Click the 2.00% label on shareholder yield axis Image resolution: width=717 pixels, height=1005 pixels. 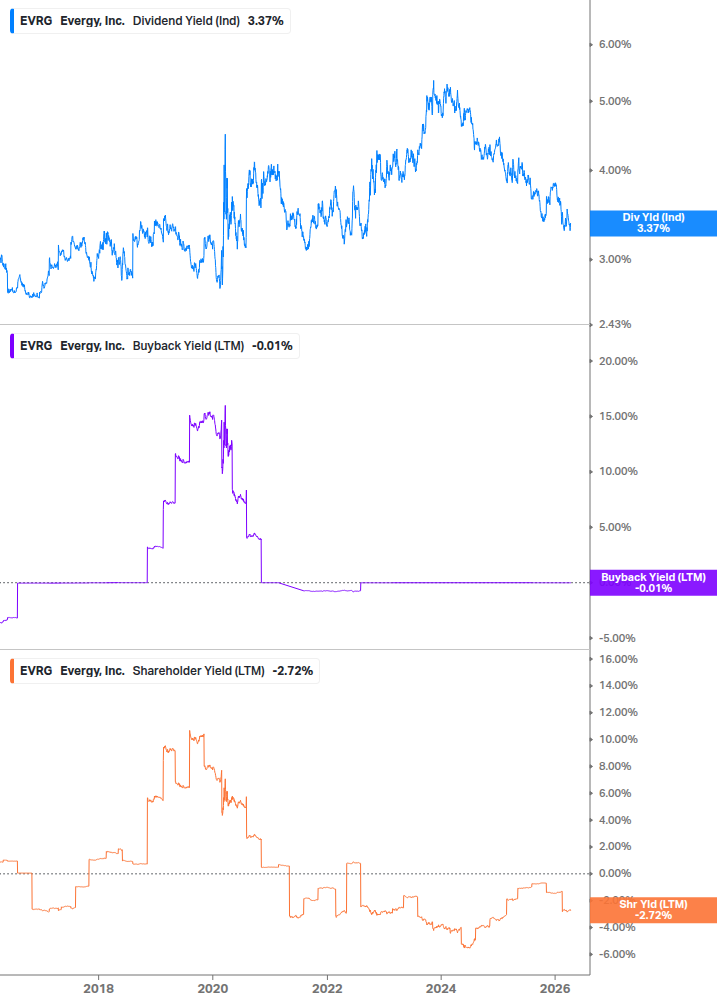pyautogui.click(x=615, y=847)
